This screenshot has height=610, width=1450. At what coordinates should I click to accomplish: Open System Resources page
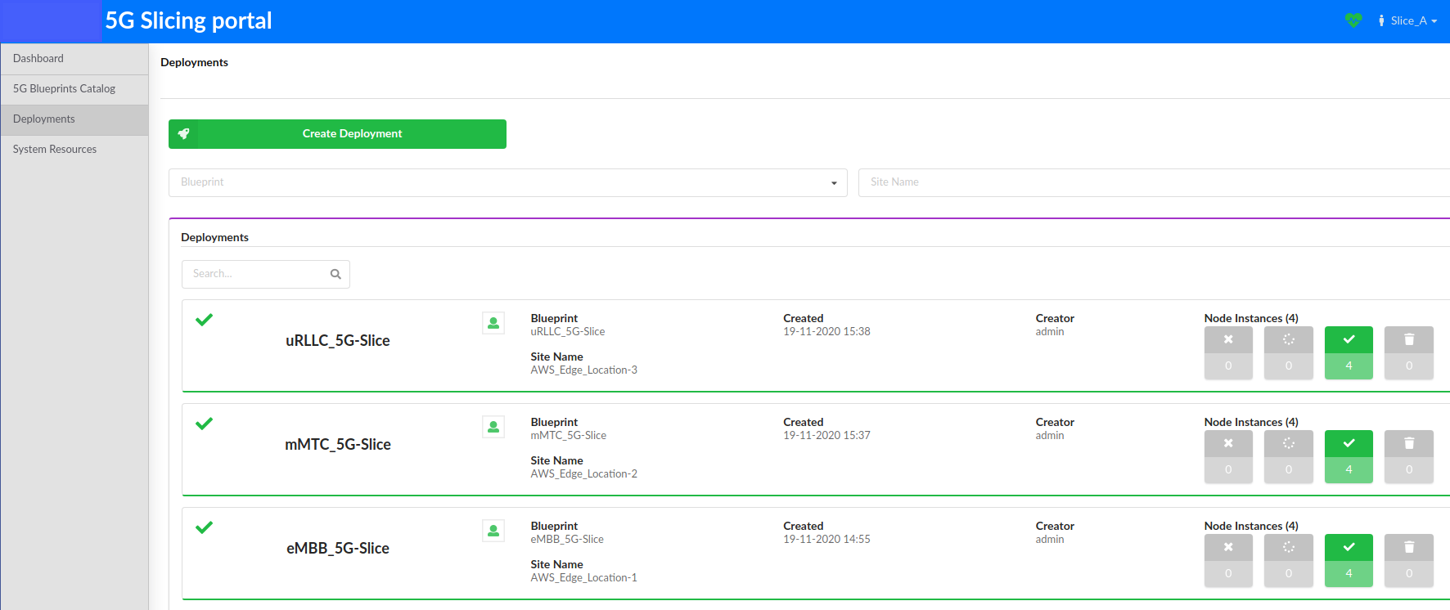coord(74,150)
